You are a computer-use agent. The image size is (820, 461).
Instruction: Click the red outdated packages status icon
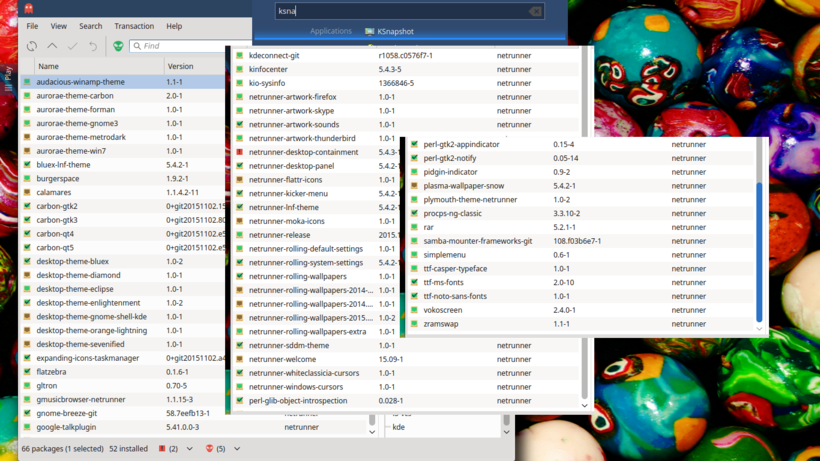pos(162,448)
